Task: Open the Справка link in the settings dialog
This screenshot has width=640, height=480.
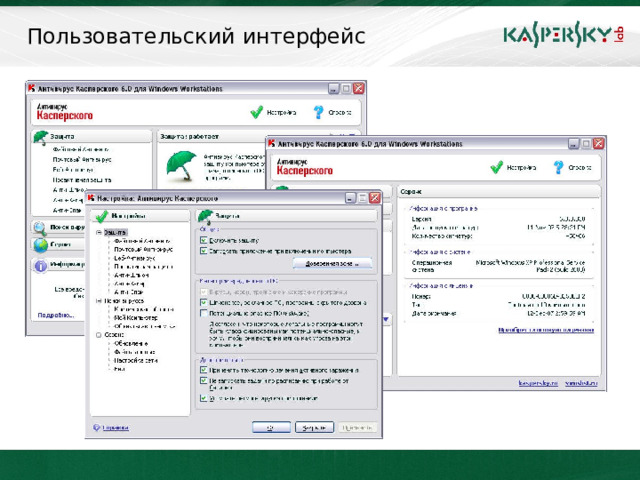Action: (115, 428)
